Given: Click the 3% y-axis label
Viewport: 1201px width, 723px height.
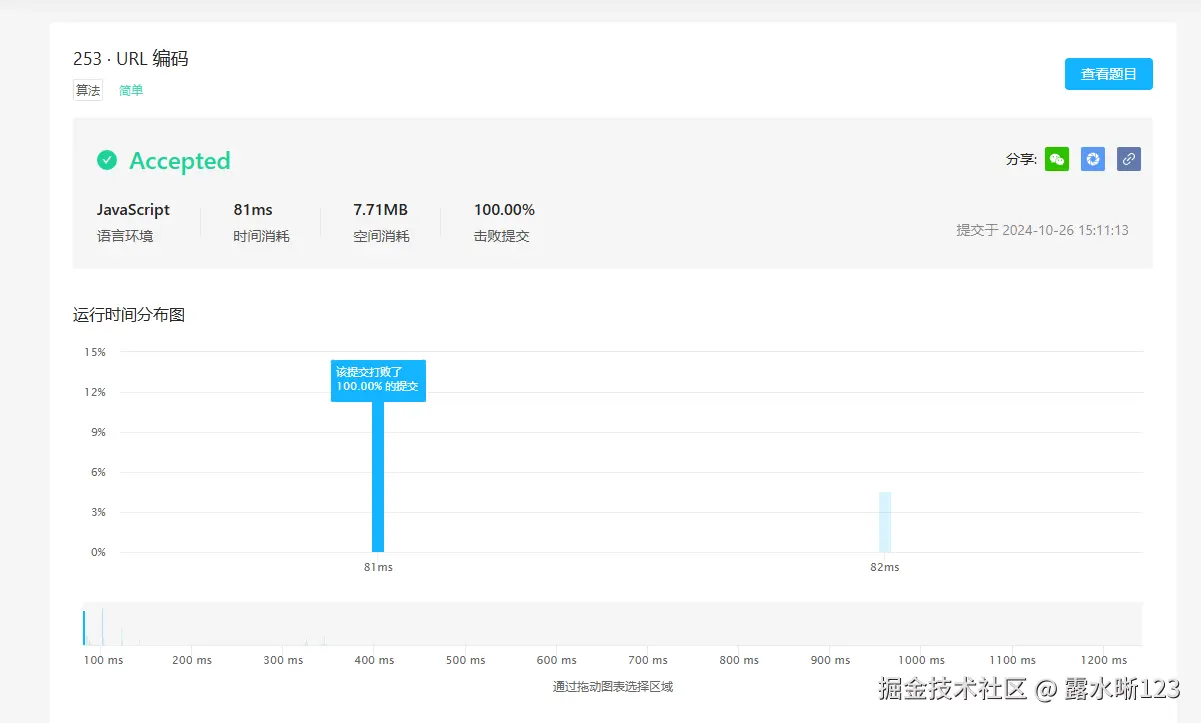Looking at the screenshot, I should click(x=98, y=512).
